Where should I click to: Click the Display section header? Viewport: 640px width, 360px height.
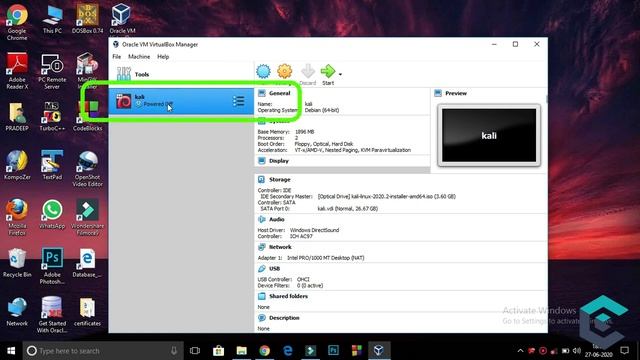tap(279, 161)
